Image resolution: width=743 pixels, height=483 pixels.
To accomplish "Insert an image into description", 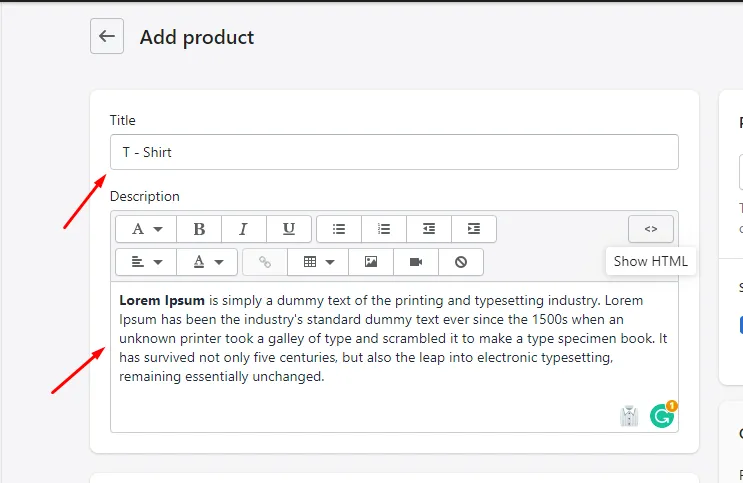I will click(371, 262).
